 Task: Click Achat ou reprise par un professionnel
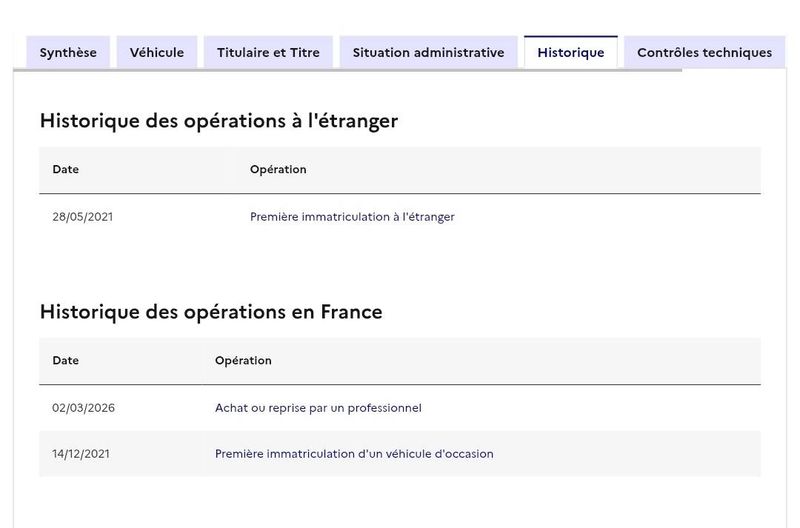click(x=318, y=408)
